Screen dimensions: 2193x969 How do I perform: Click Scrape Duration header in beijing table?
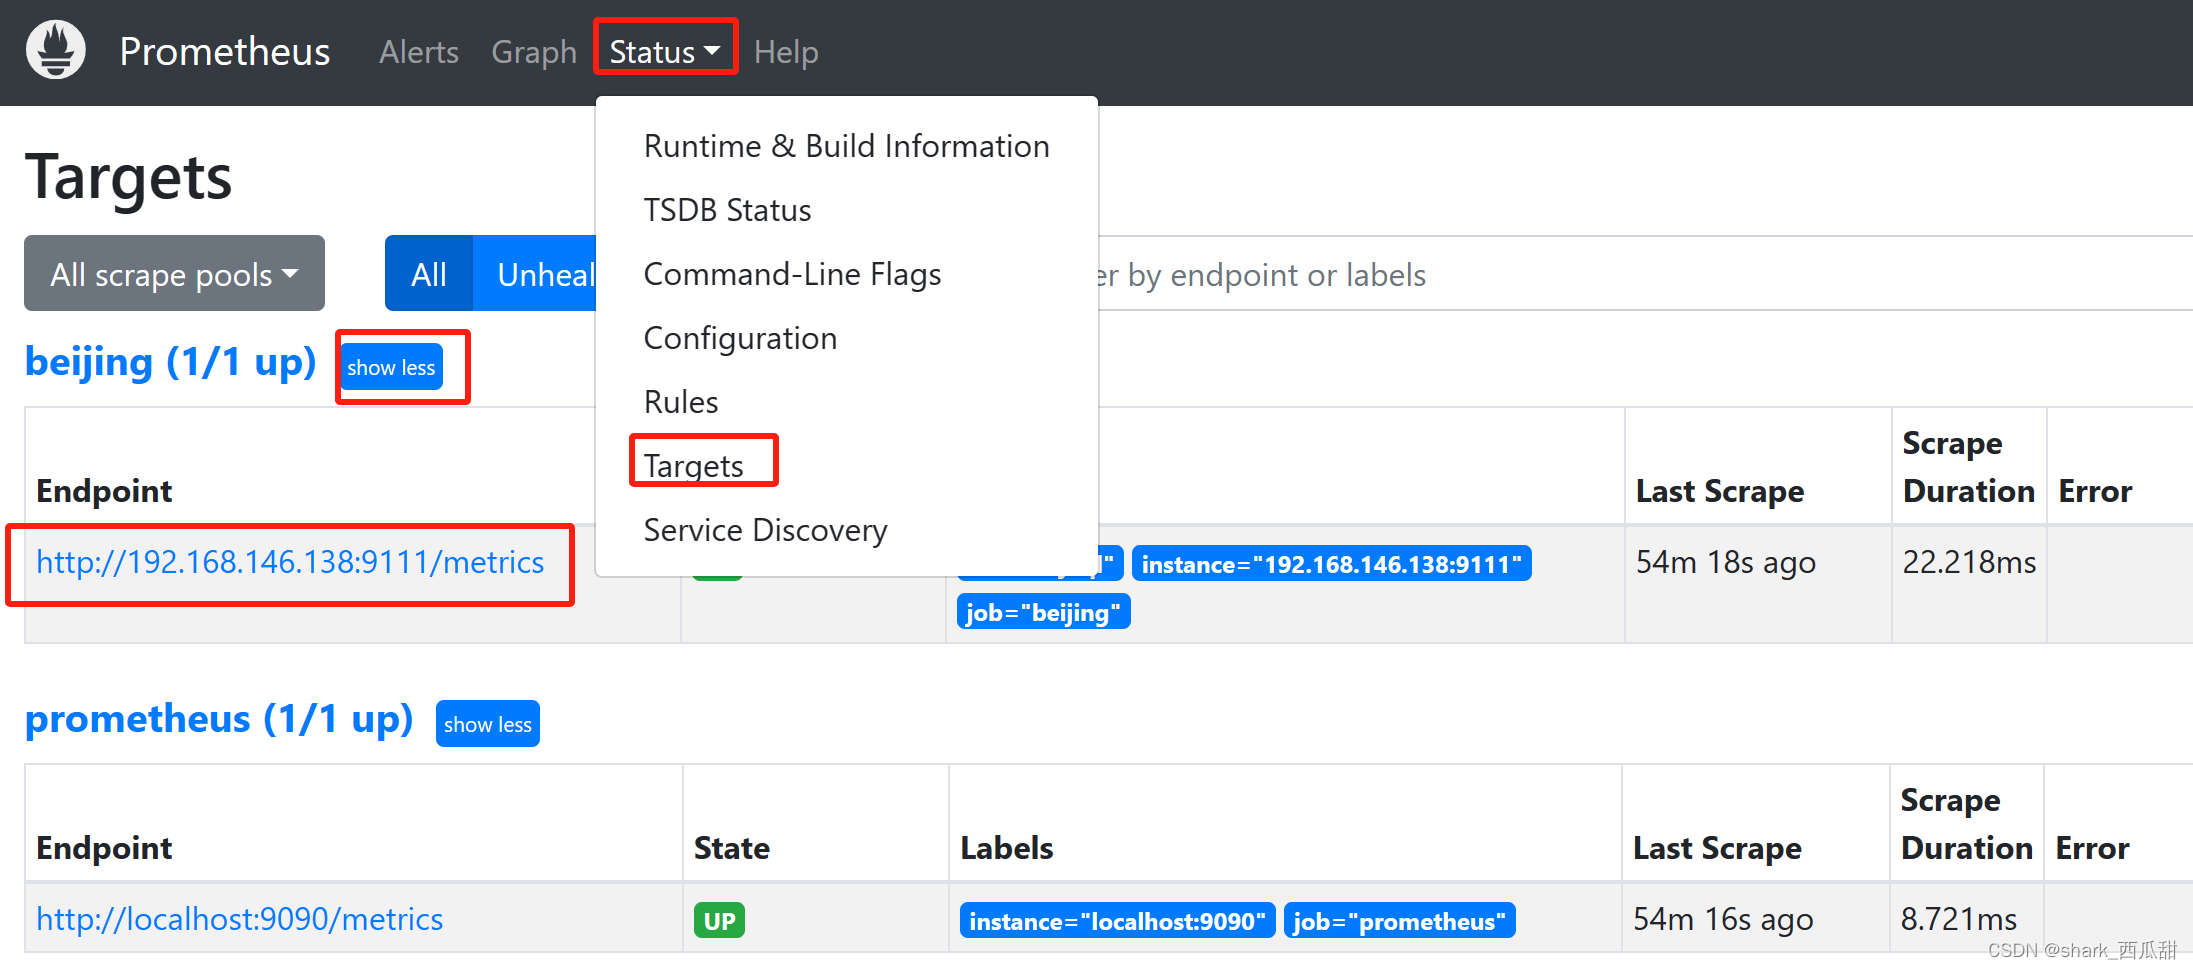pyautogui.click(x=1968, y=467)
